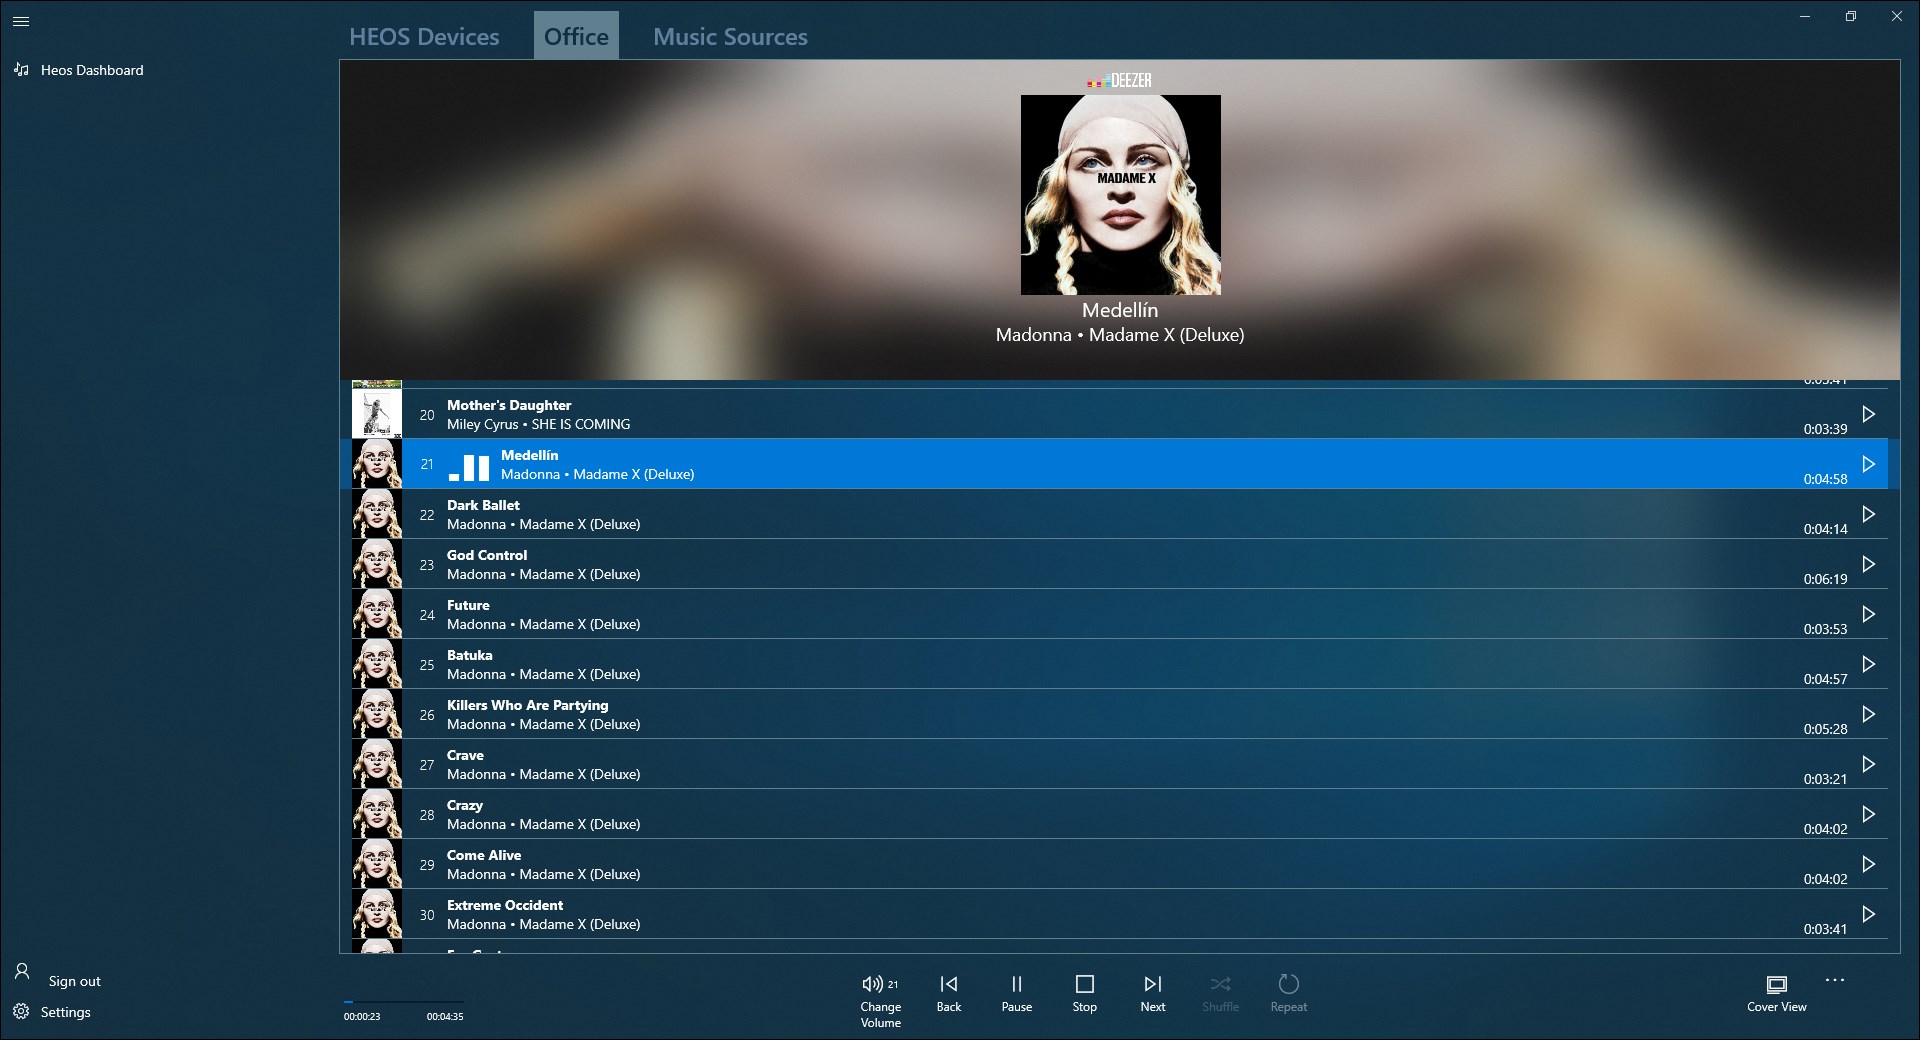Play Dark Ballet via its play arrow
The width and height of the screenshot is (1920, 1040).
pos(1868,514)
